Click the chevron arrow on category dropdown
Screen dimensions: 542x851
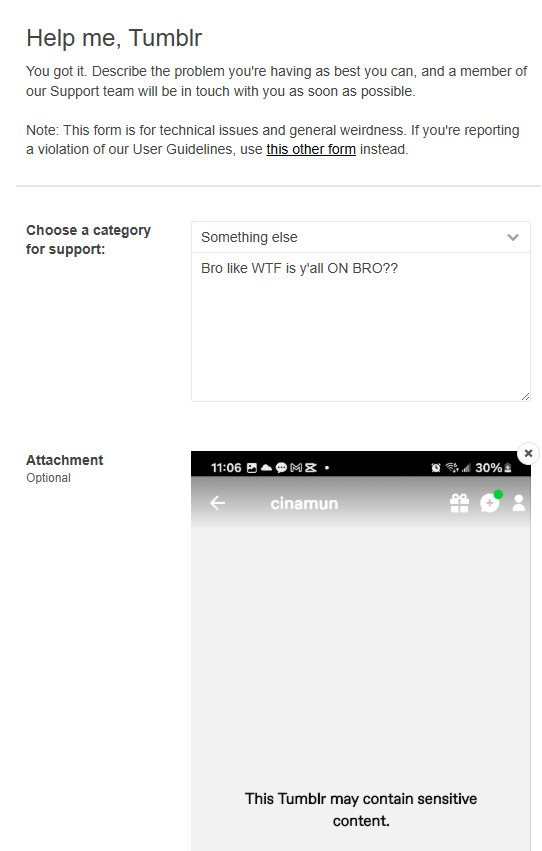513,237
